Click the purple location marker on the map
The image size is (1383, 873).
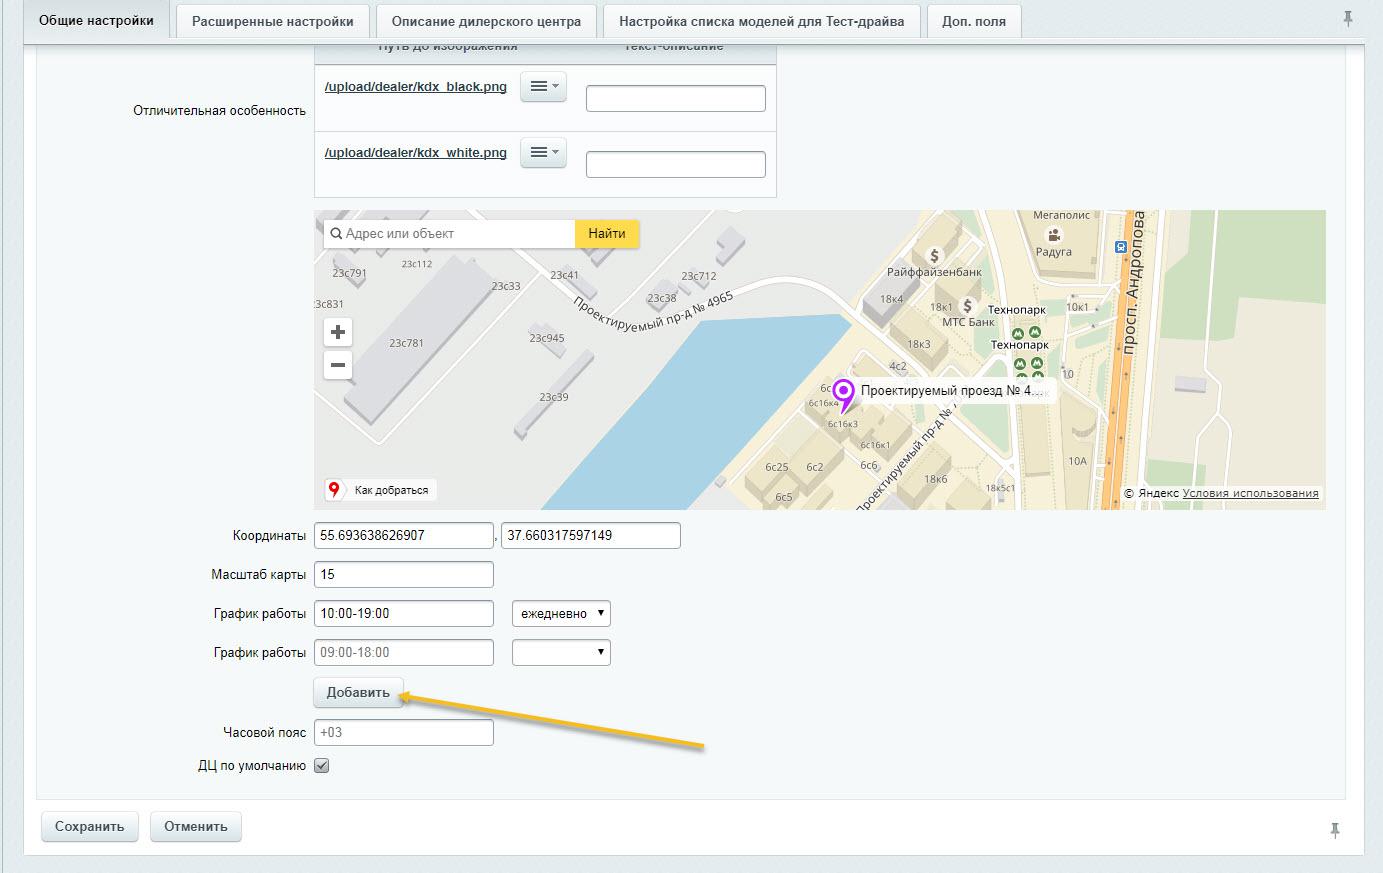845,395
